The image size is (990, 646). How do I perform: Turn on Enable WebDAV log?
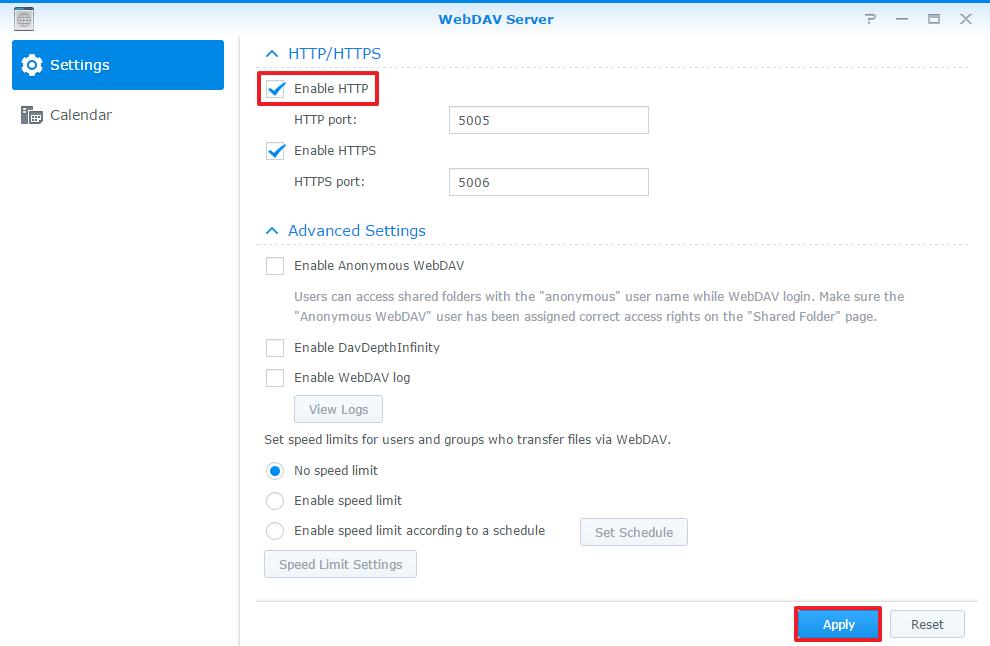pos(275,378)
